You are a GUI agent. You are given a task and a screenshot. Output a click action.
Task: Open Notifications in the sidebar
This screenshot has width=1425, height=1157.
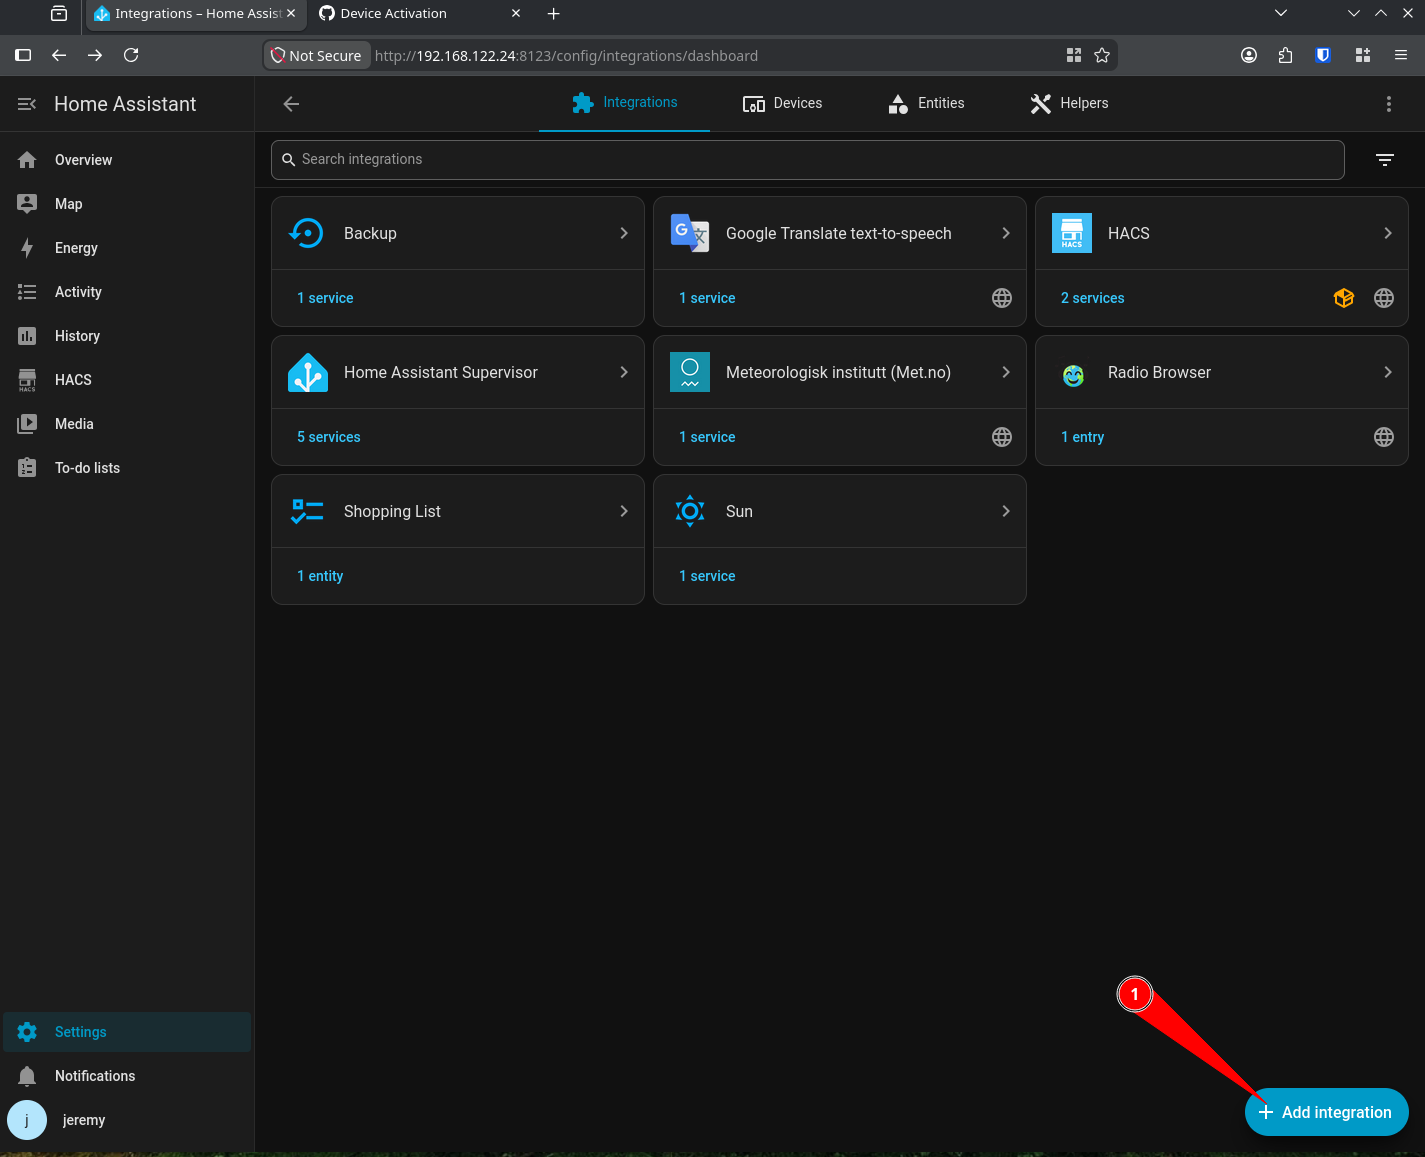(x=127, y=1076)
